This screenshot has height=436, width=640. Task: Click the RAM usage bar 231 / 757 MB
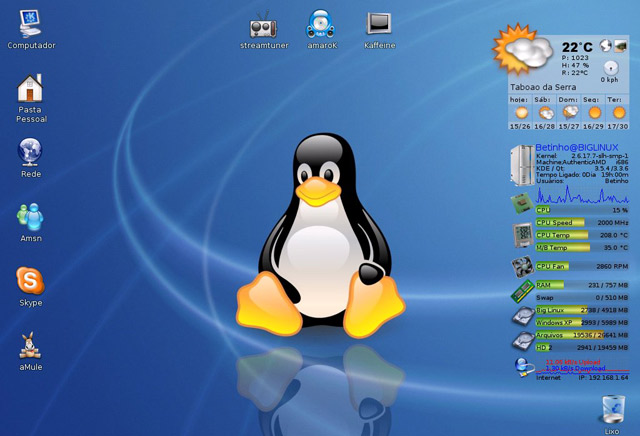[582, 285]
